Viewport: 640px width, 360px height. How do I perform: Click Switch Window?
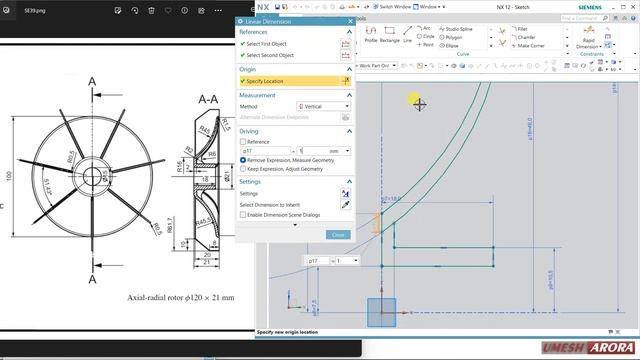click(392, 7)
